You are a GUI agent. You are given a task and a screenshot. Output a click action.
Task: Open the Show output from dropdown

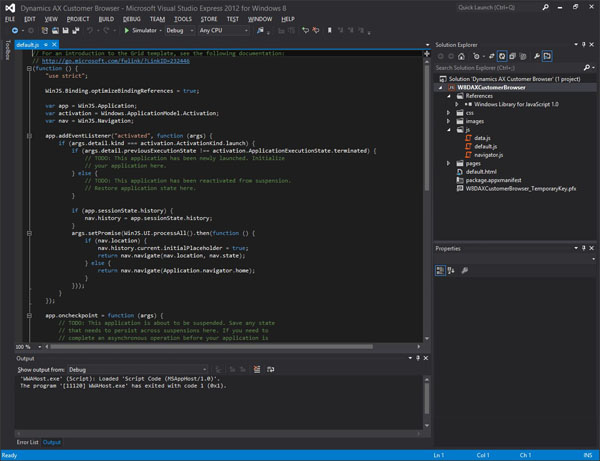click(137, 370)
